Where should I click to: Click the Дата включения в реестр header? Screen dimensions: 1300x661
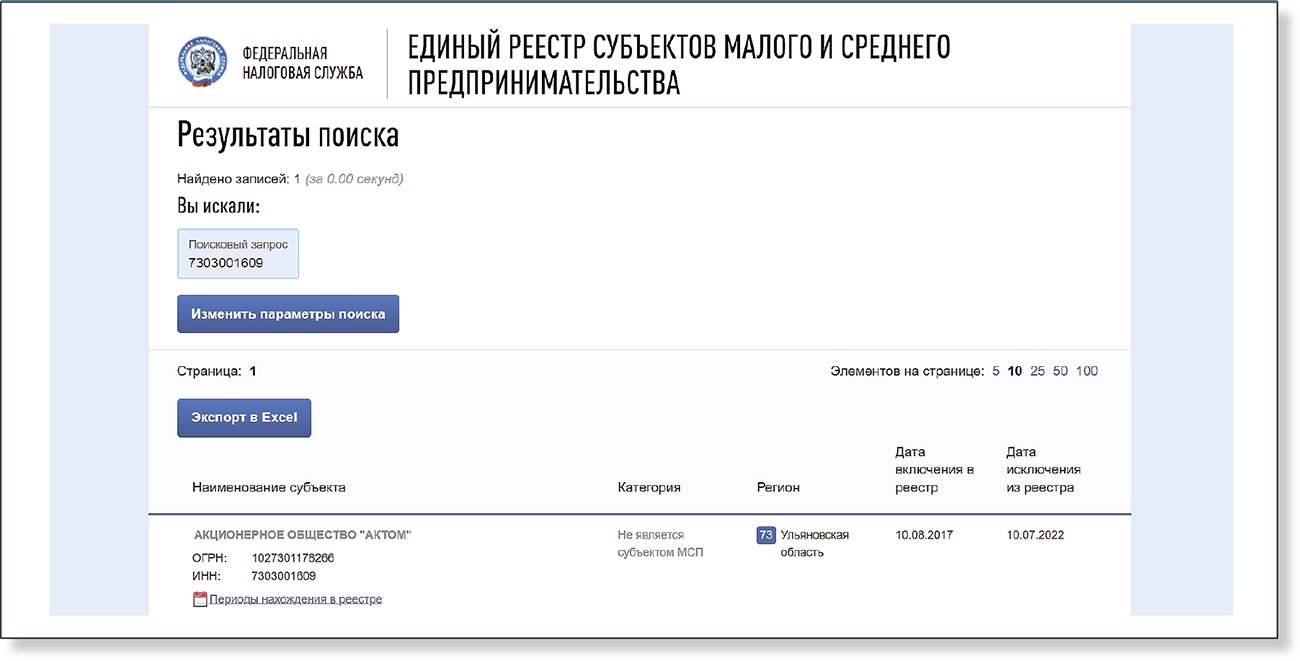point(934,470)
